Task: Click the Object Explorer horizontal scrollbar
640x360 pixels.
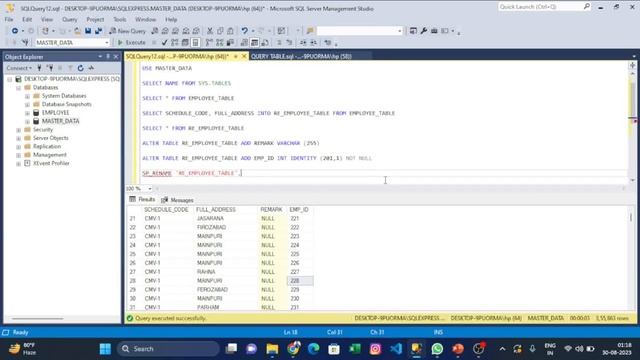Action: (38, 318)
